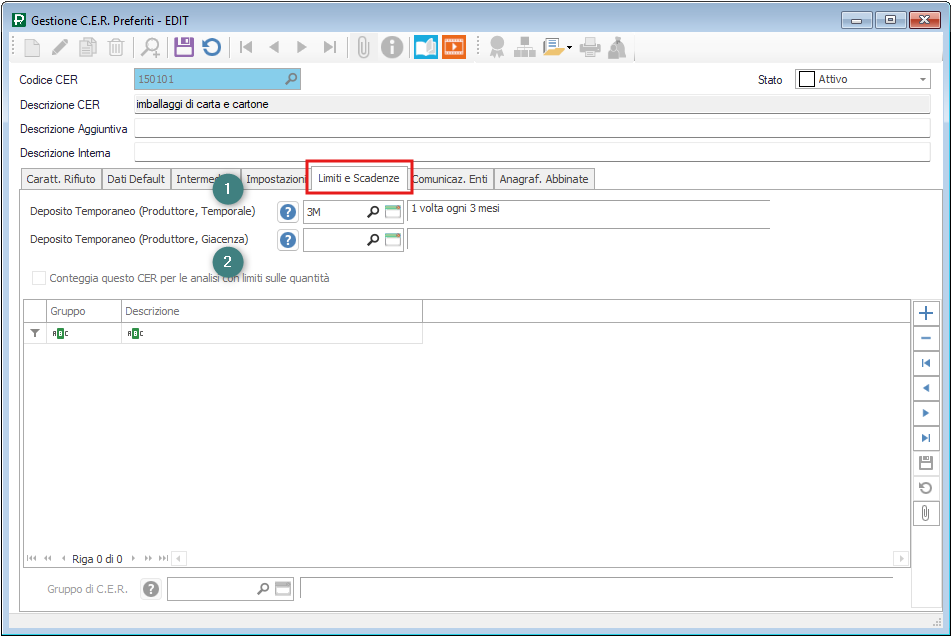Open the Anagraf. Abbinate tab

[x=544, y=179]
